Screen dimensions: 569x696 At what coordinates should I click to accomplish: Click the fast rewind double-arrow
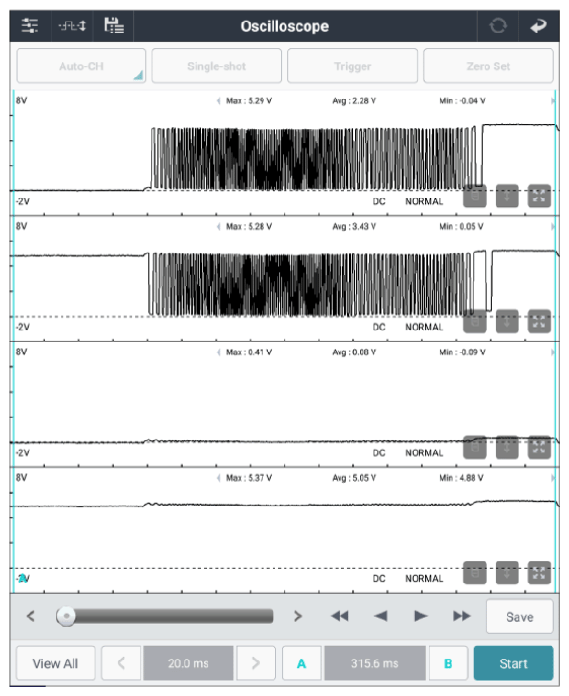tap(340, 616)
